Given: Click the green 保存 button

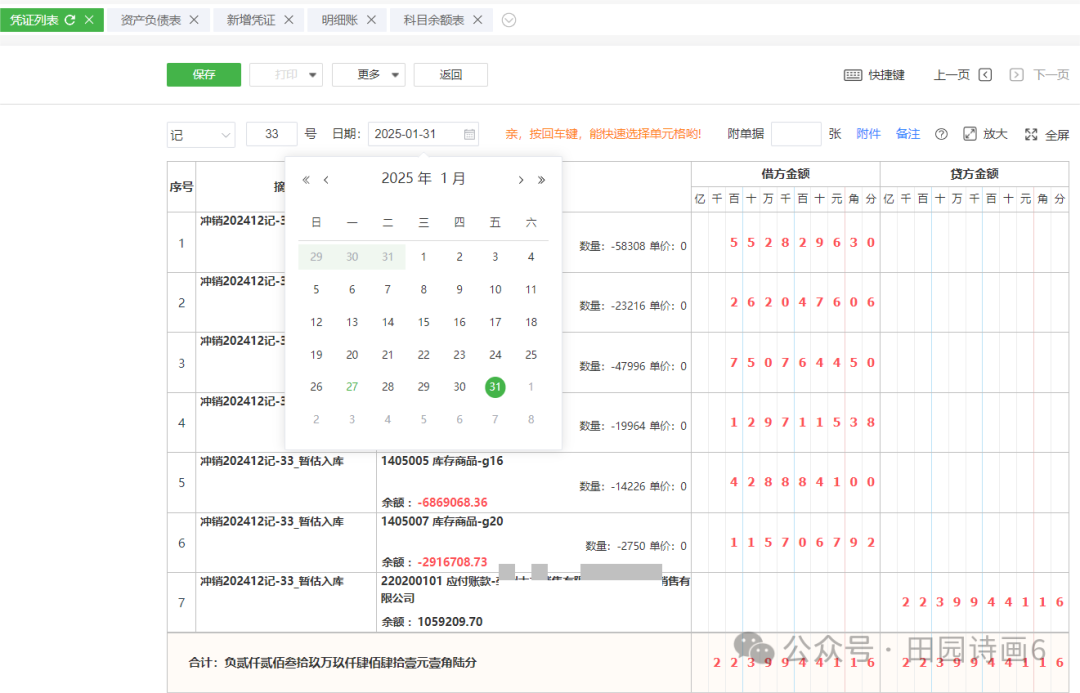Looking at the screenshot, I should click(x=204, y=75).
